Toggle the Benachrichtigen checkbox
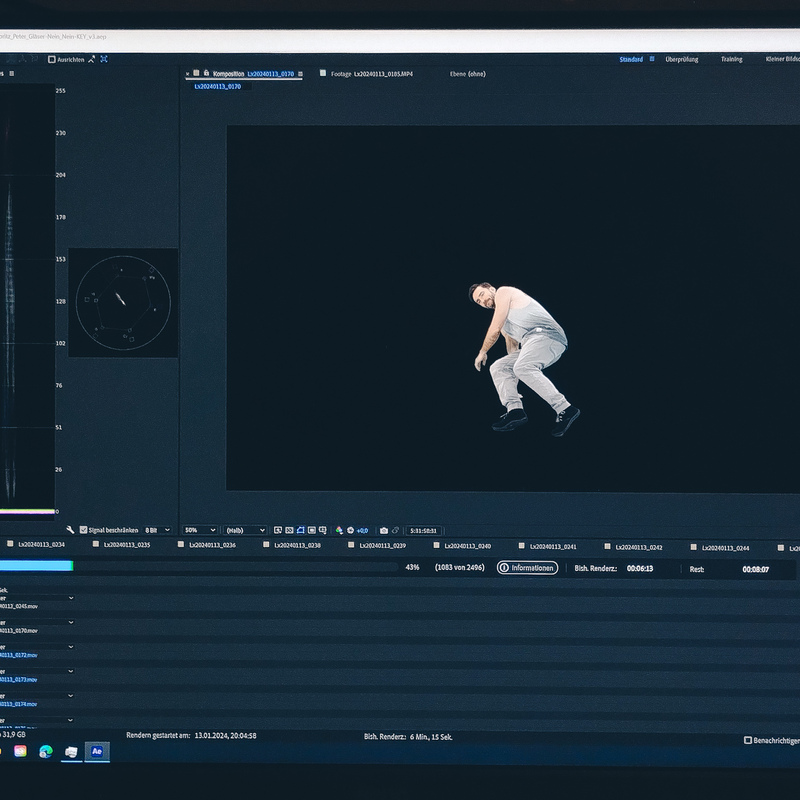The image size is (800, 800). pyautogui.click(x=748, y=740)
